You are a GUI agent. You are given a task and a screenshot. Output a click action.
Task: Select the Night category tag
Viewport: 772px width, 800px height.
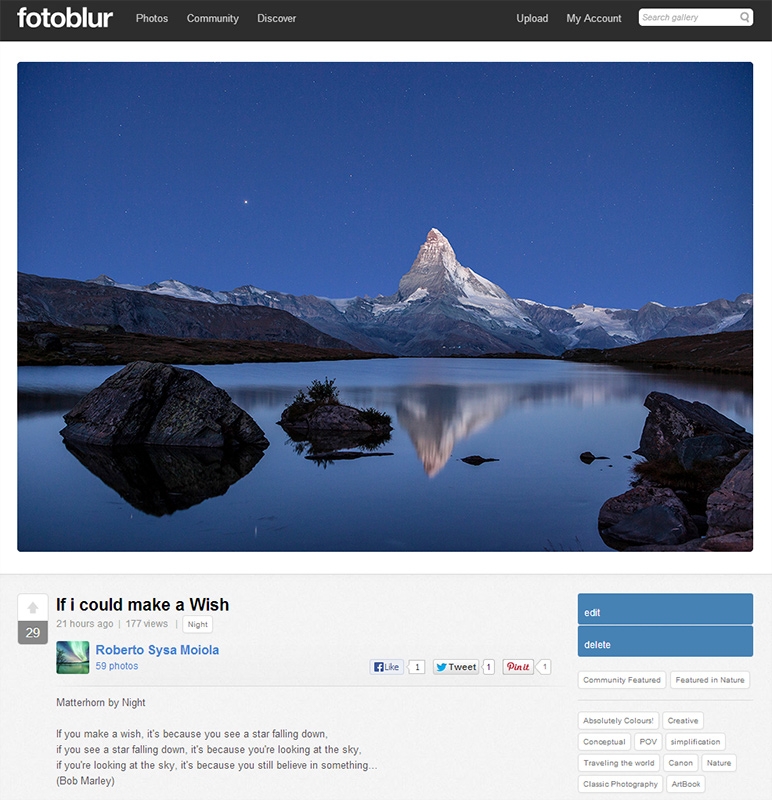[197, 624]
